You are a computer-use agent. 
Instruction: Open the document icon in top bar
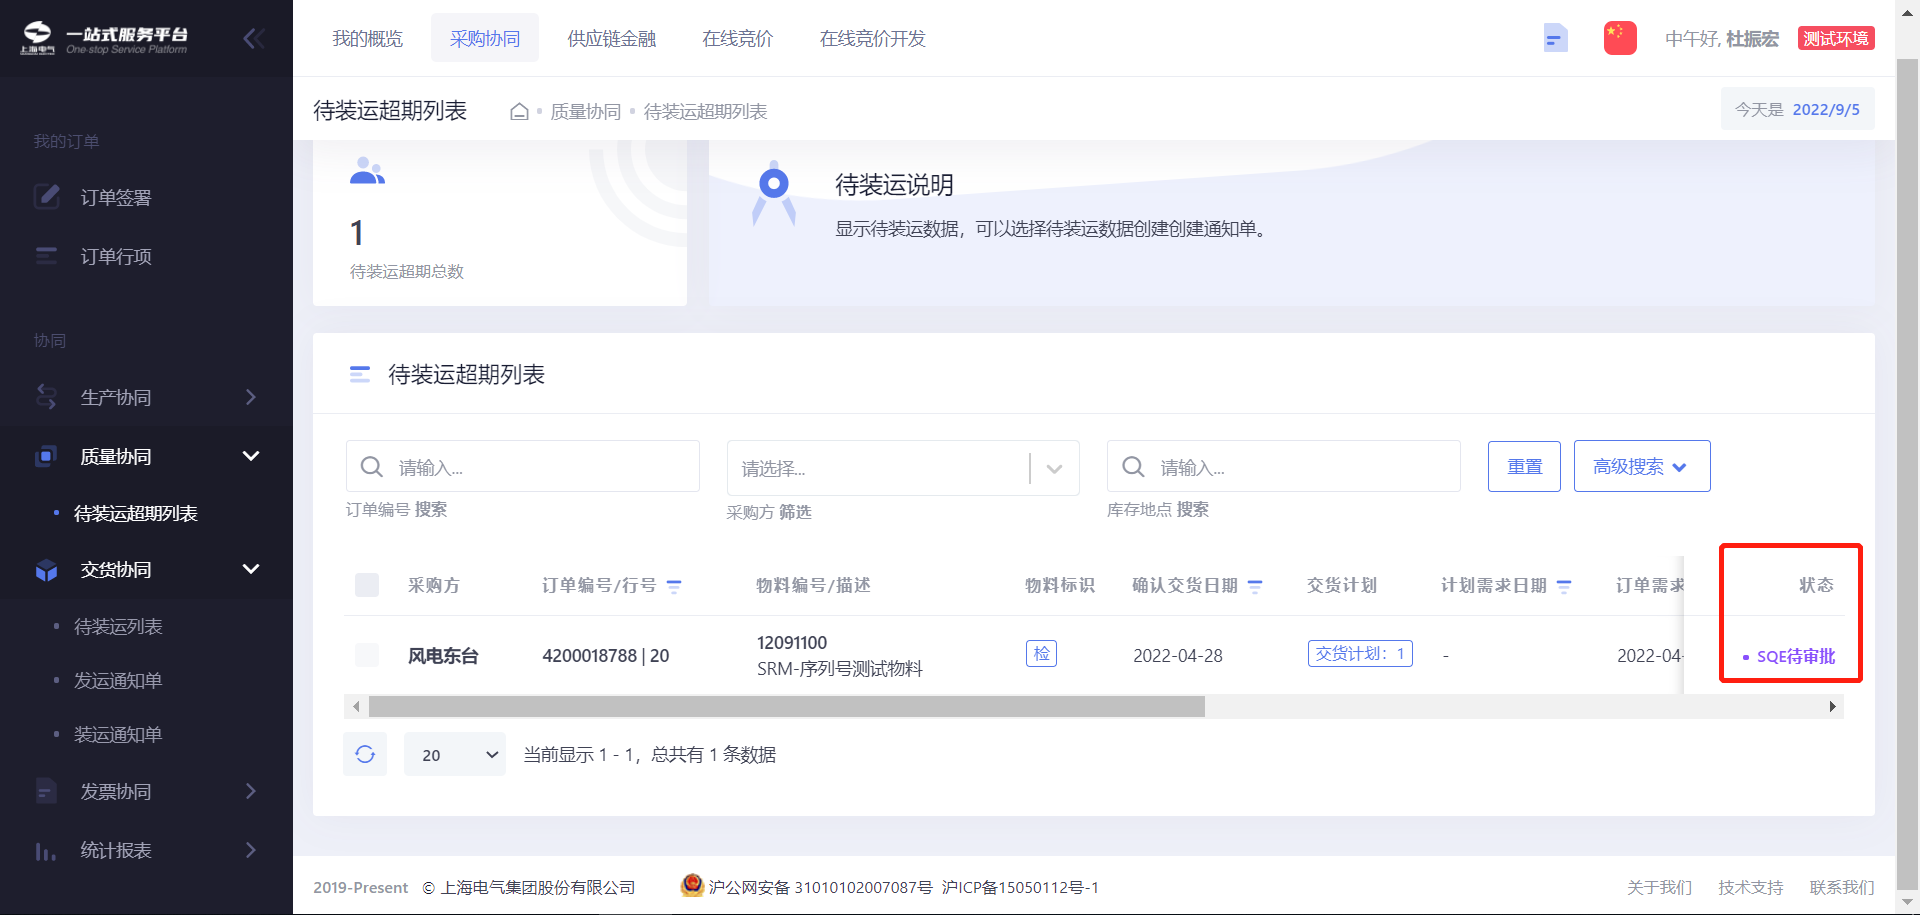tap(1555, 38)
